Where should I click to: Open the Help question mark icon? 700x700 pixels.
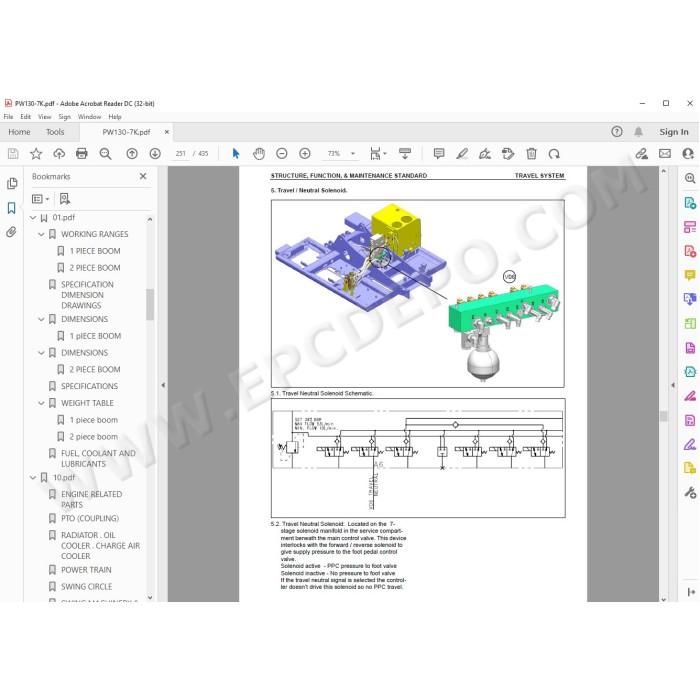click(x=617, y=132)
